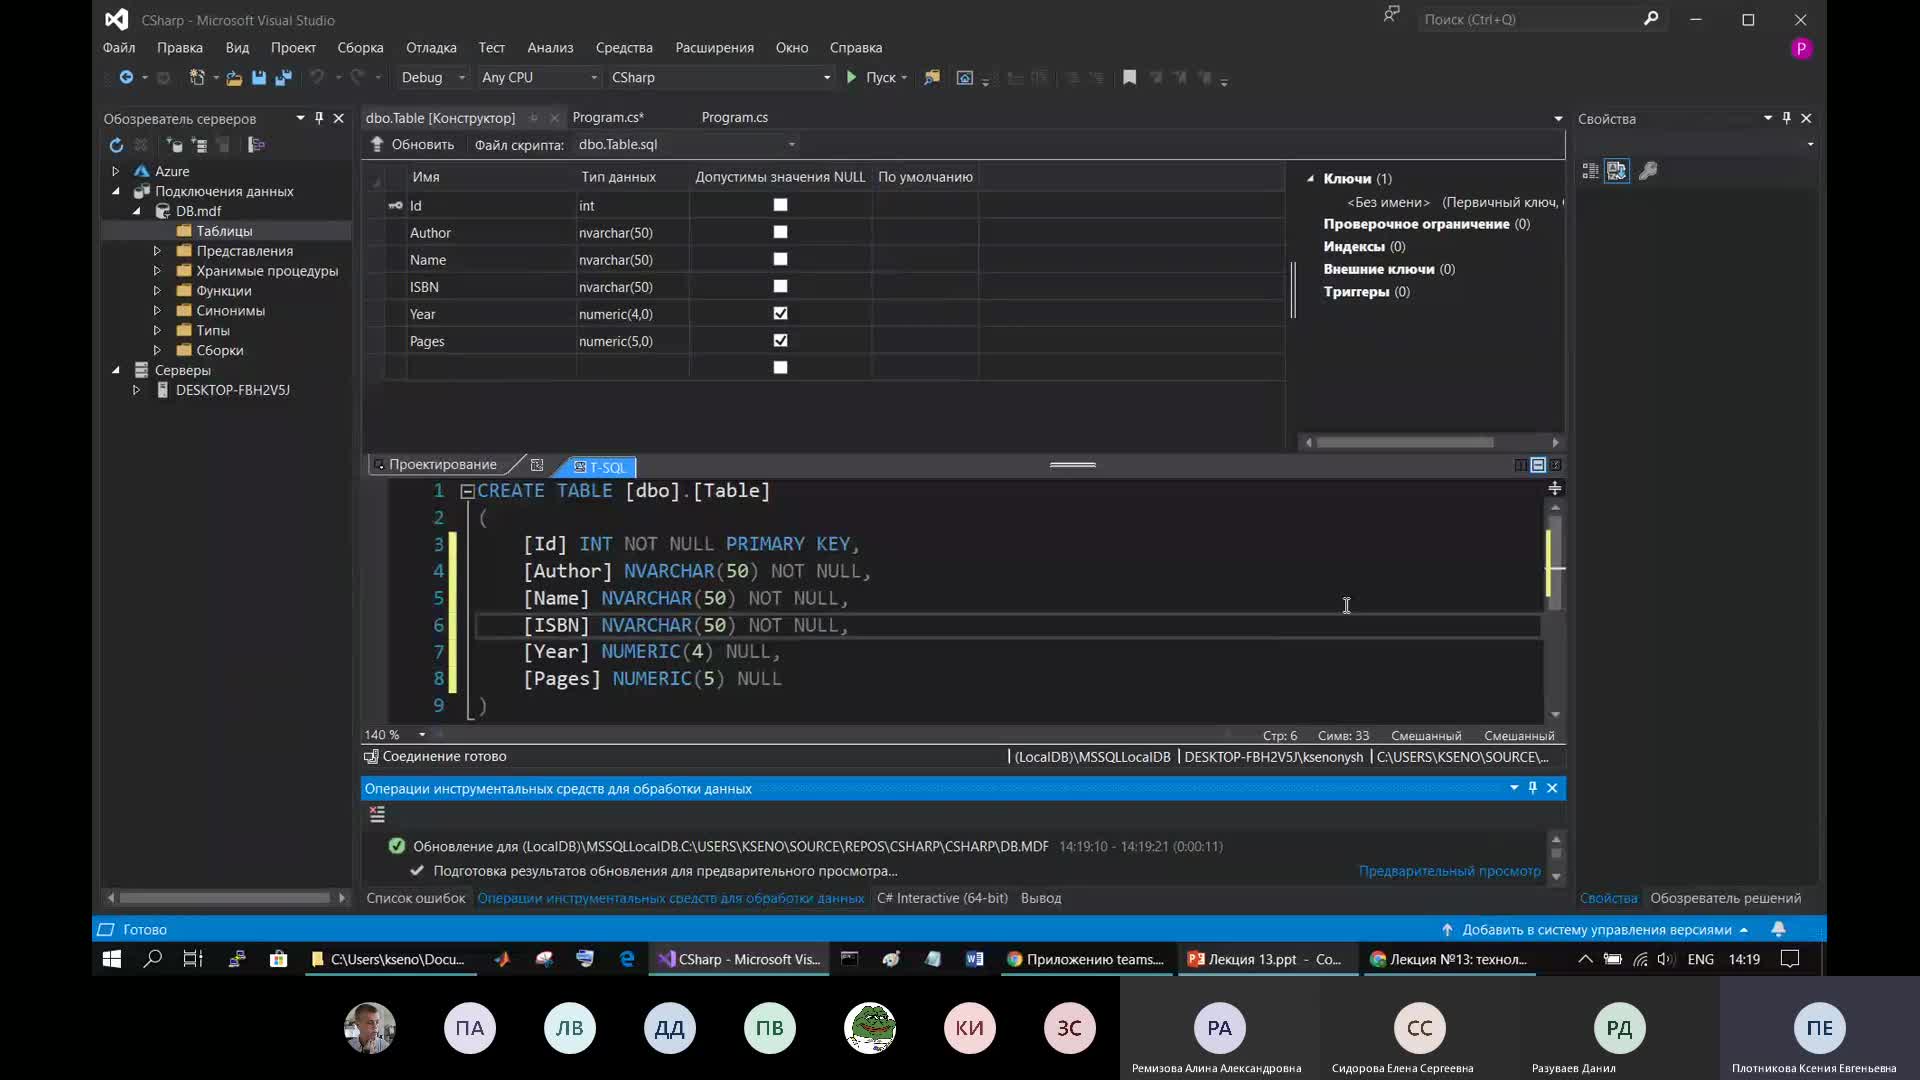The image size is (1920, 1080).
Task: Click the keys panel horizontal scrollbar
Action: [x=1404, y=442]
